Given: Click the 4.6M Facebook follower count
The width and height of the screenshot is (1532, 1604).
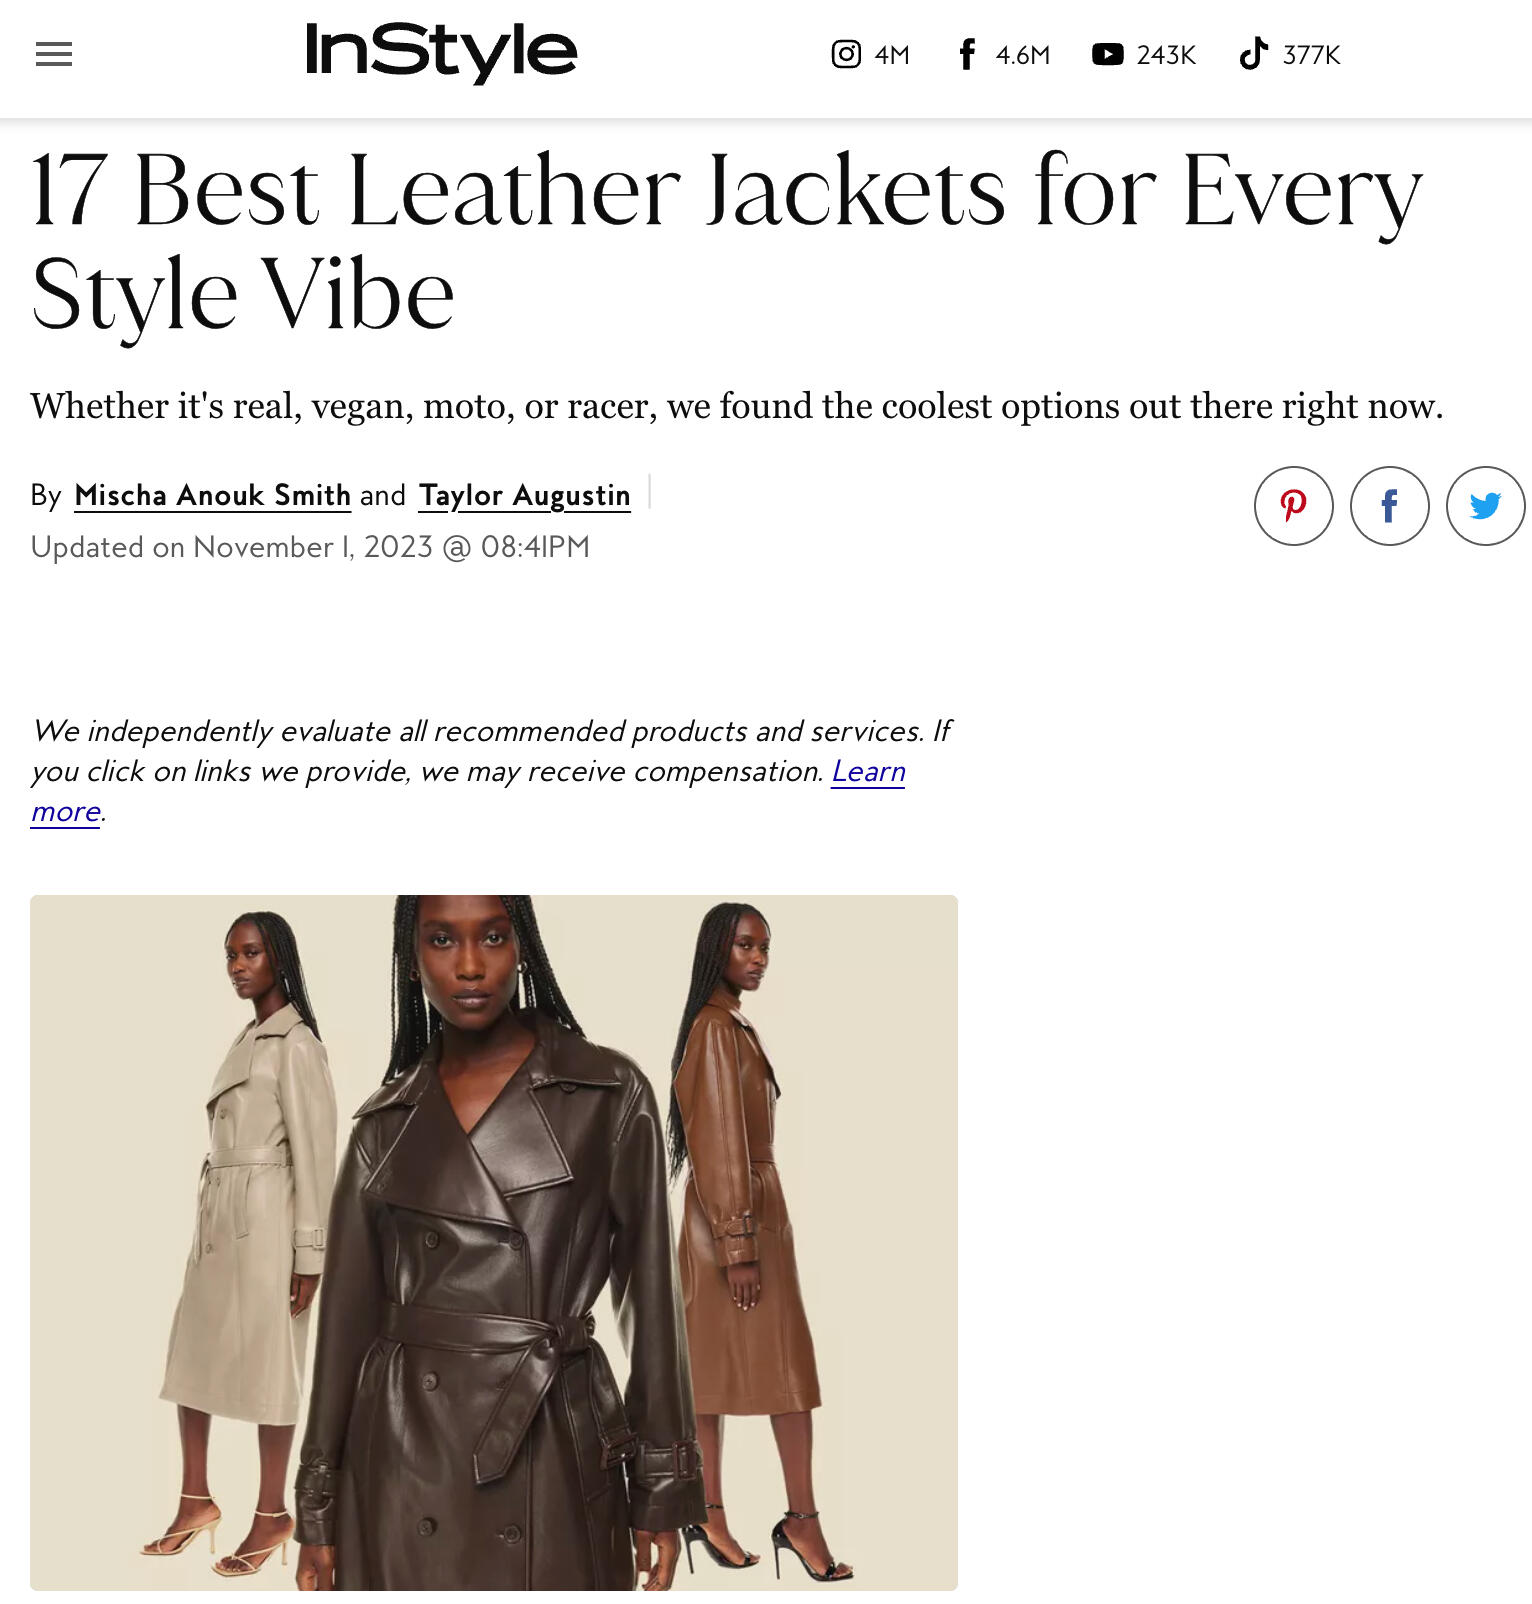Looking at the screenshot, I should 1023,55.
